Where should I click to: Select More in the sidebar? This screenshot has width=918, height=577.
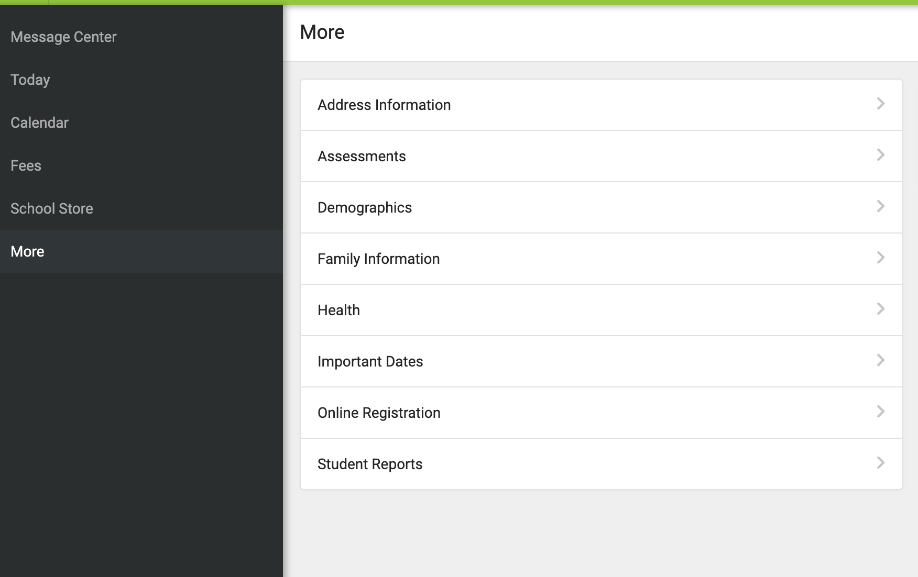tap(141, 252)
